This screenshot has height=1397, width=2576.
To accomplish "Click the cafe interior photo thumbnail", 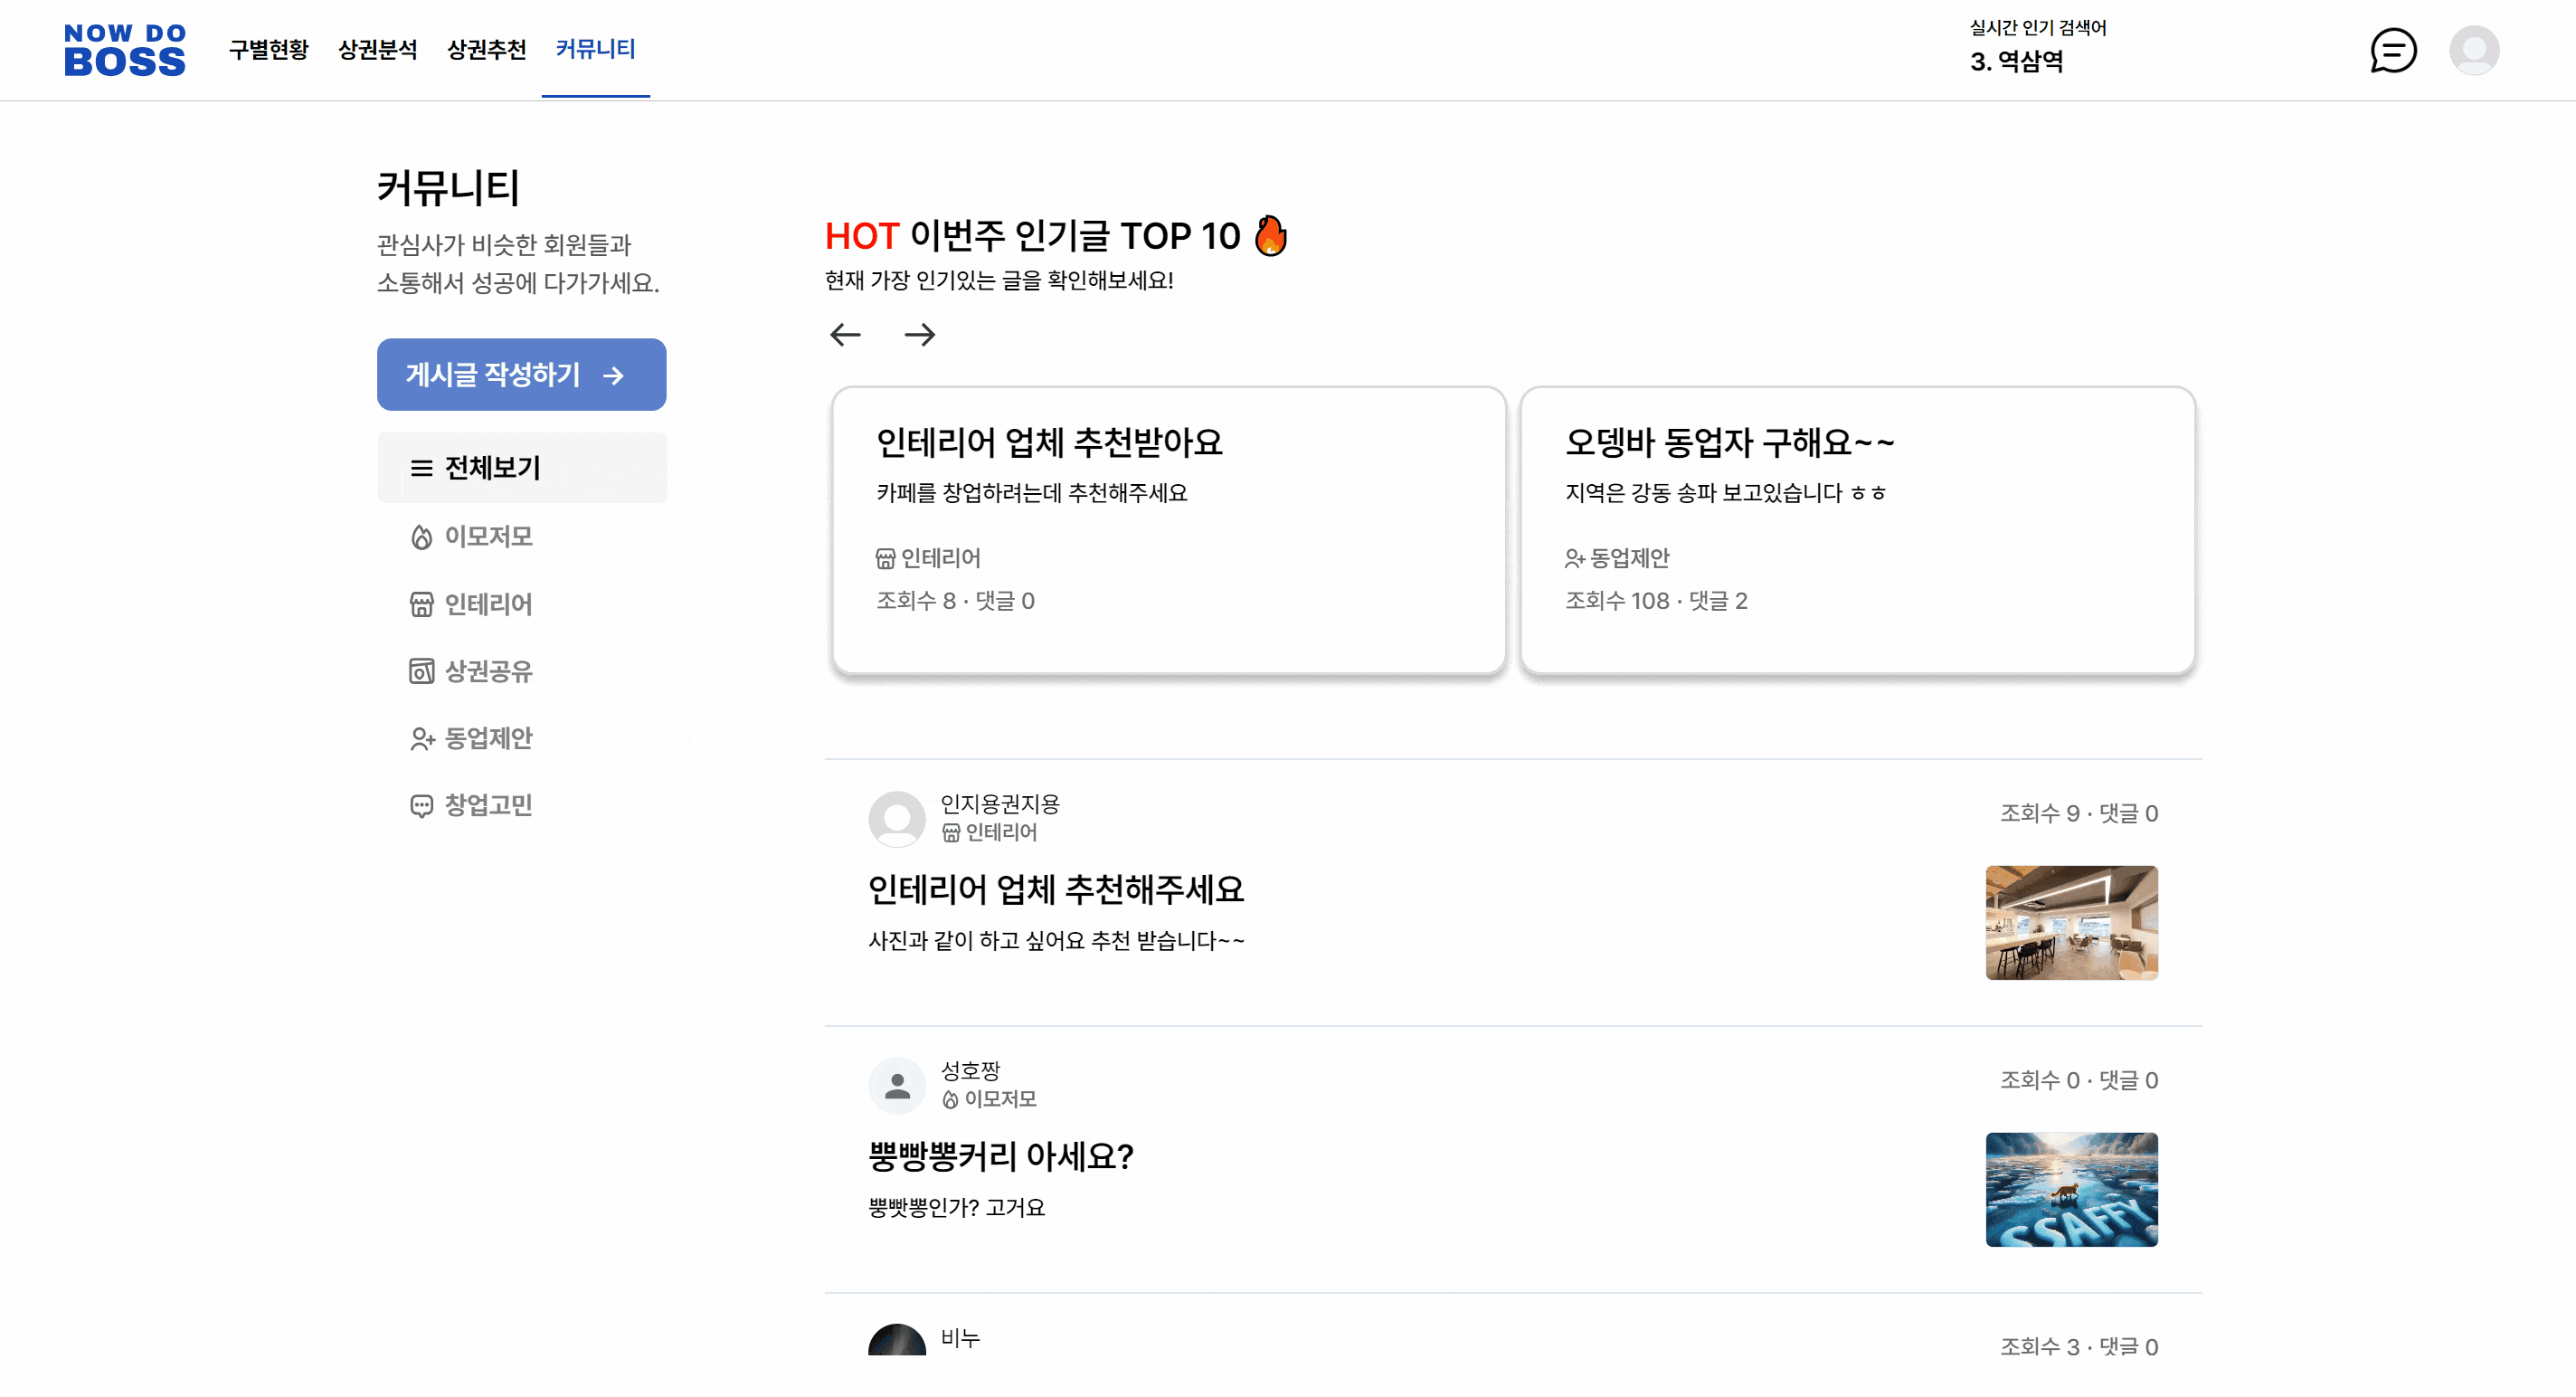I will click(2070, 922).
